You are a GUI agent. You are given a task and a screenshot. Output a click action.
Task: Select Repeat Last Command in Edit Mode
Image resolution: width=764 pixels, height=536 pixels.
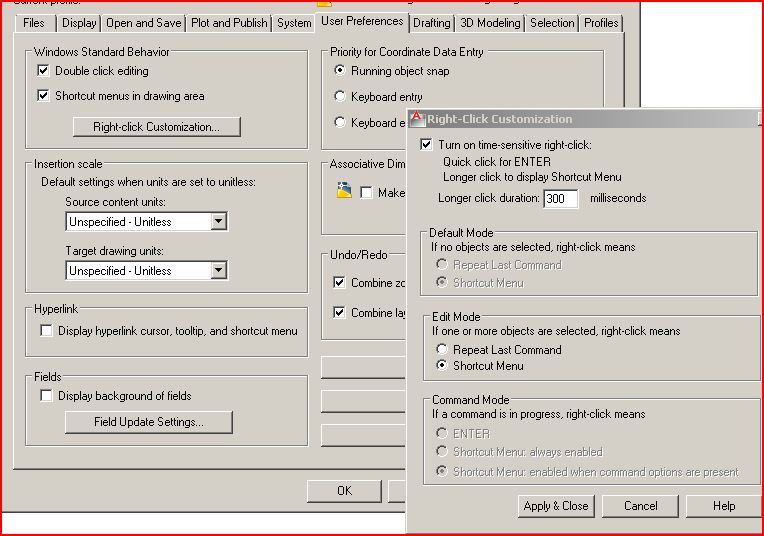[x=441, y=349]
